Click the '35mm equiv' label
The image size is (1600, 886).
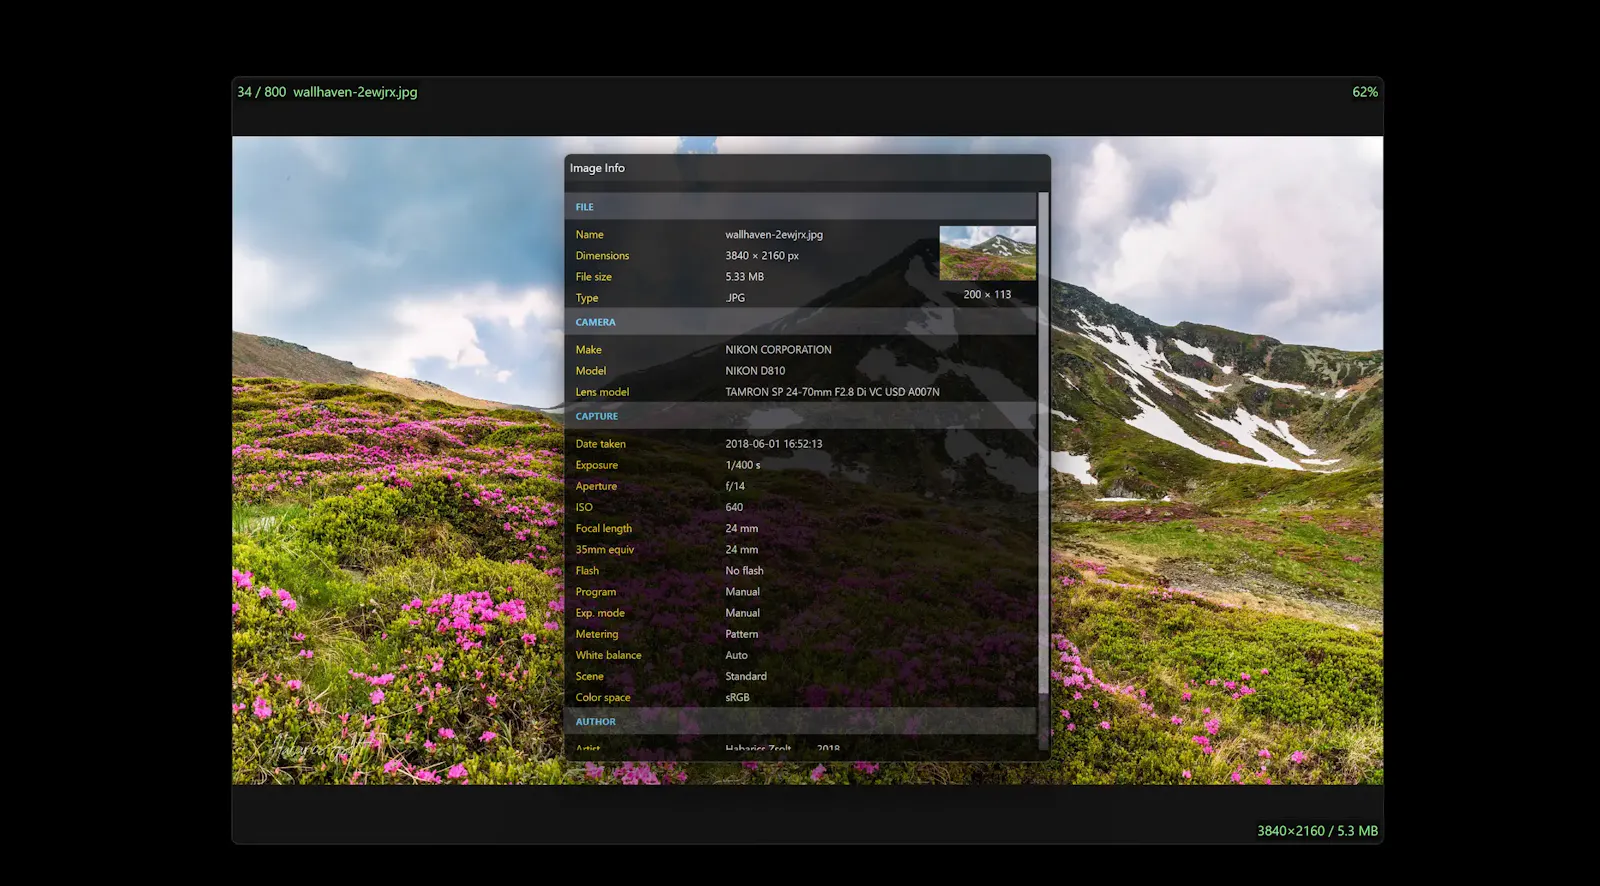(x=605, y=550)
